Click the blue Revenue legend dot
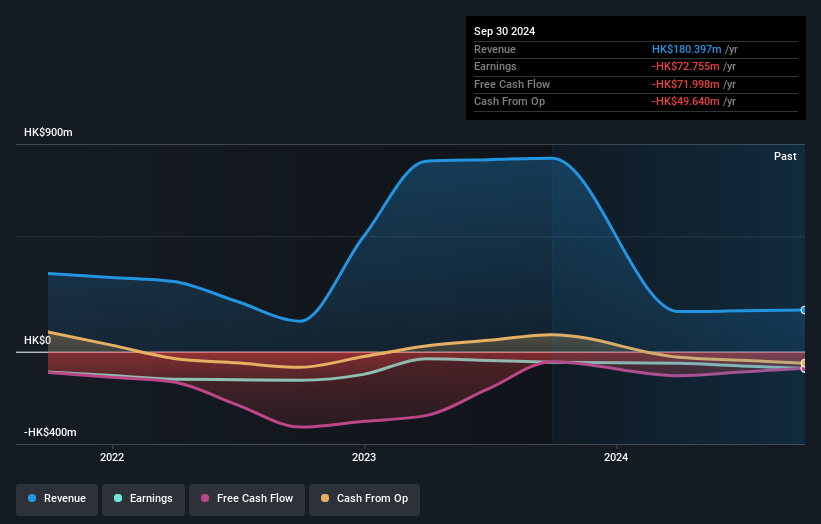821x524 pixels. click(32, 498)
